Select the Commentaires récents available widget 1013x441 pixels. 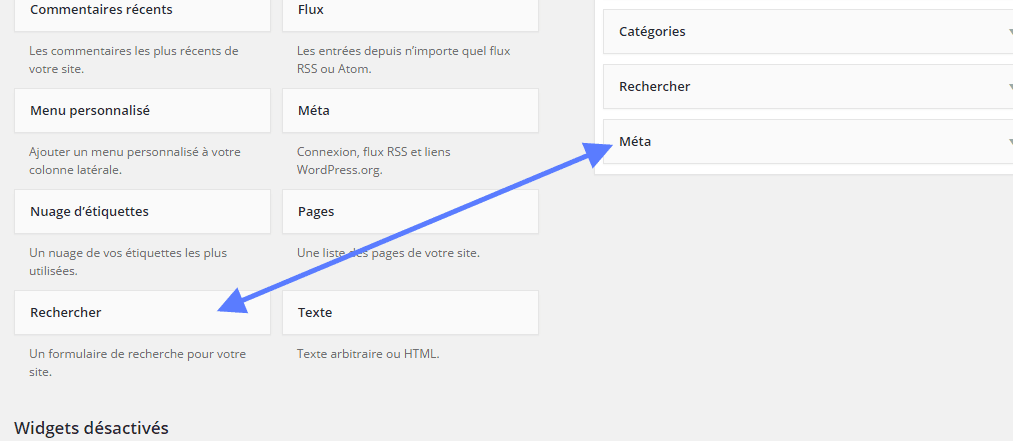pos(142,12)
